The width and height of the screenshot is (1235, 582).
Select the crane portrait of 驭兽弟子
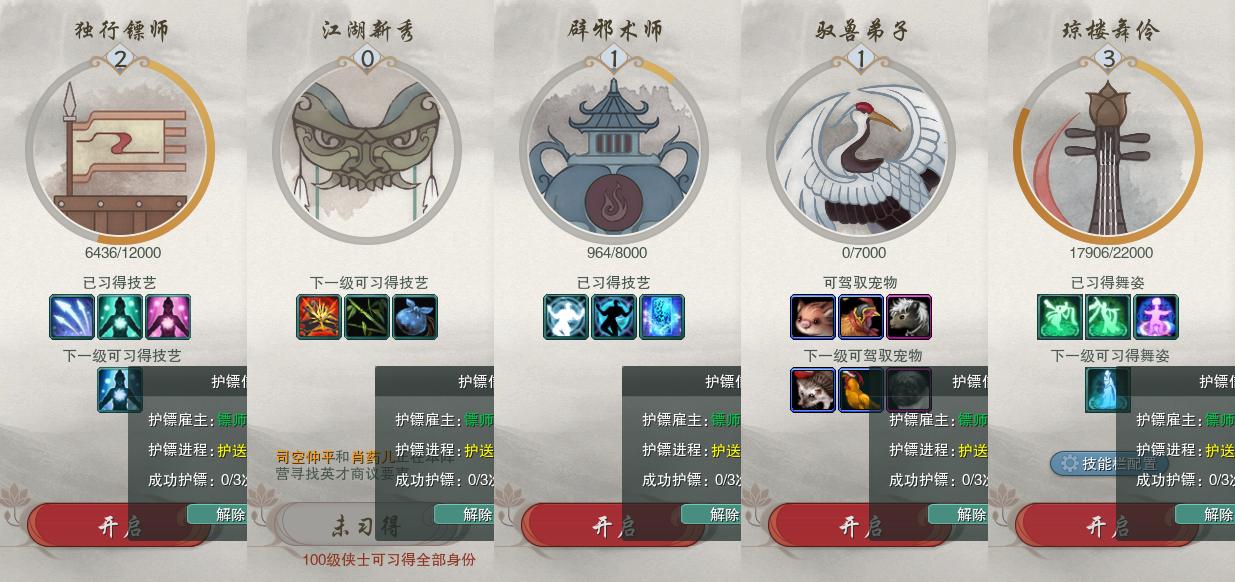(x=861, y=151)
